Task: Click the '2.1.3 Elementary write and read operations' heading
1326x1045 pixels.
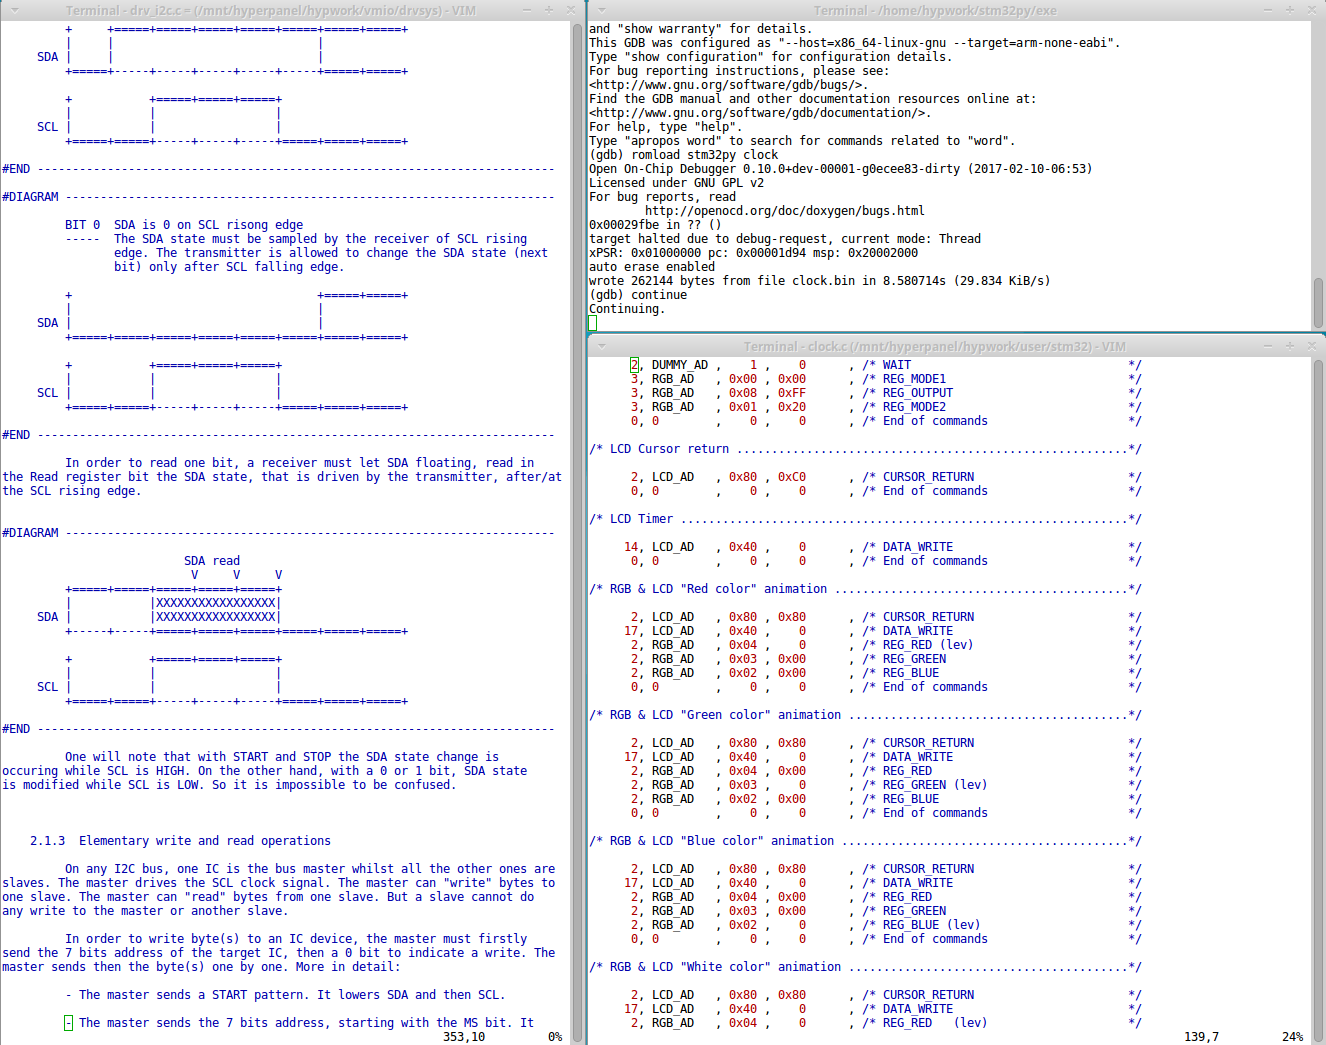Action: (180, 841)
